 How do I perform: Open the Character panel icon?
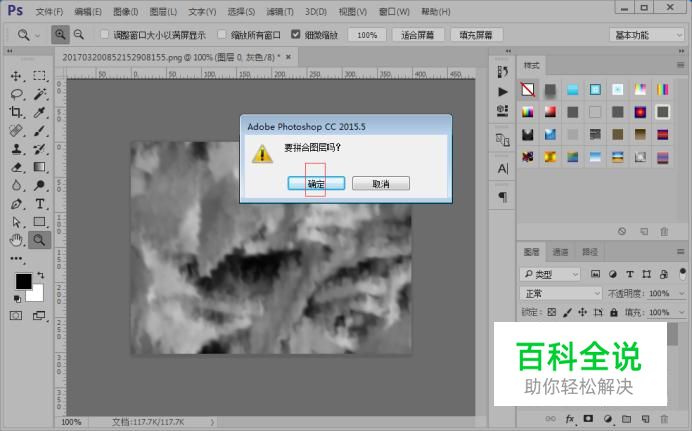pyautogui.click(x=503, y=169)
